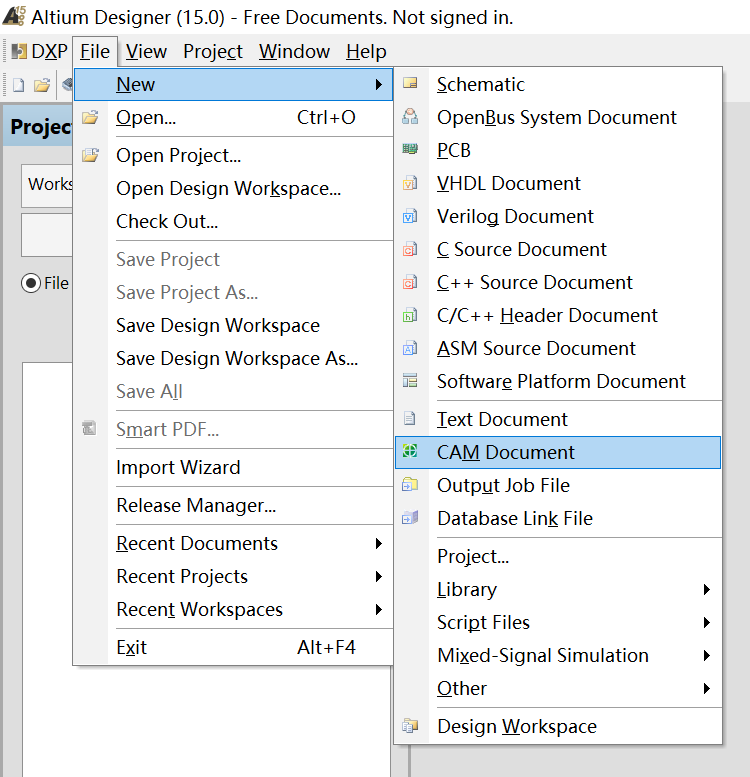Choose Exit from File menu

[x=233, y=647]
